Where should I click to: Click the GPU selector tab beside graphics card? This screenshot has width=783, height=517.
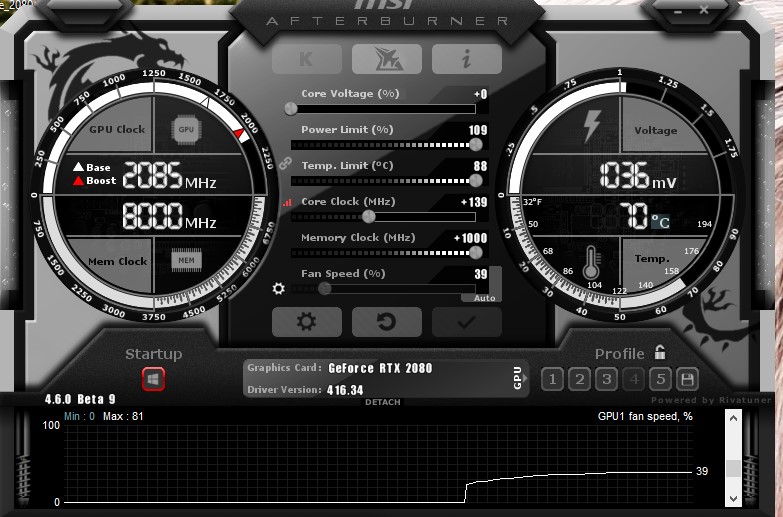pos(518,378)
